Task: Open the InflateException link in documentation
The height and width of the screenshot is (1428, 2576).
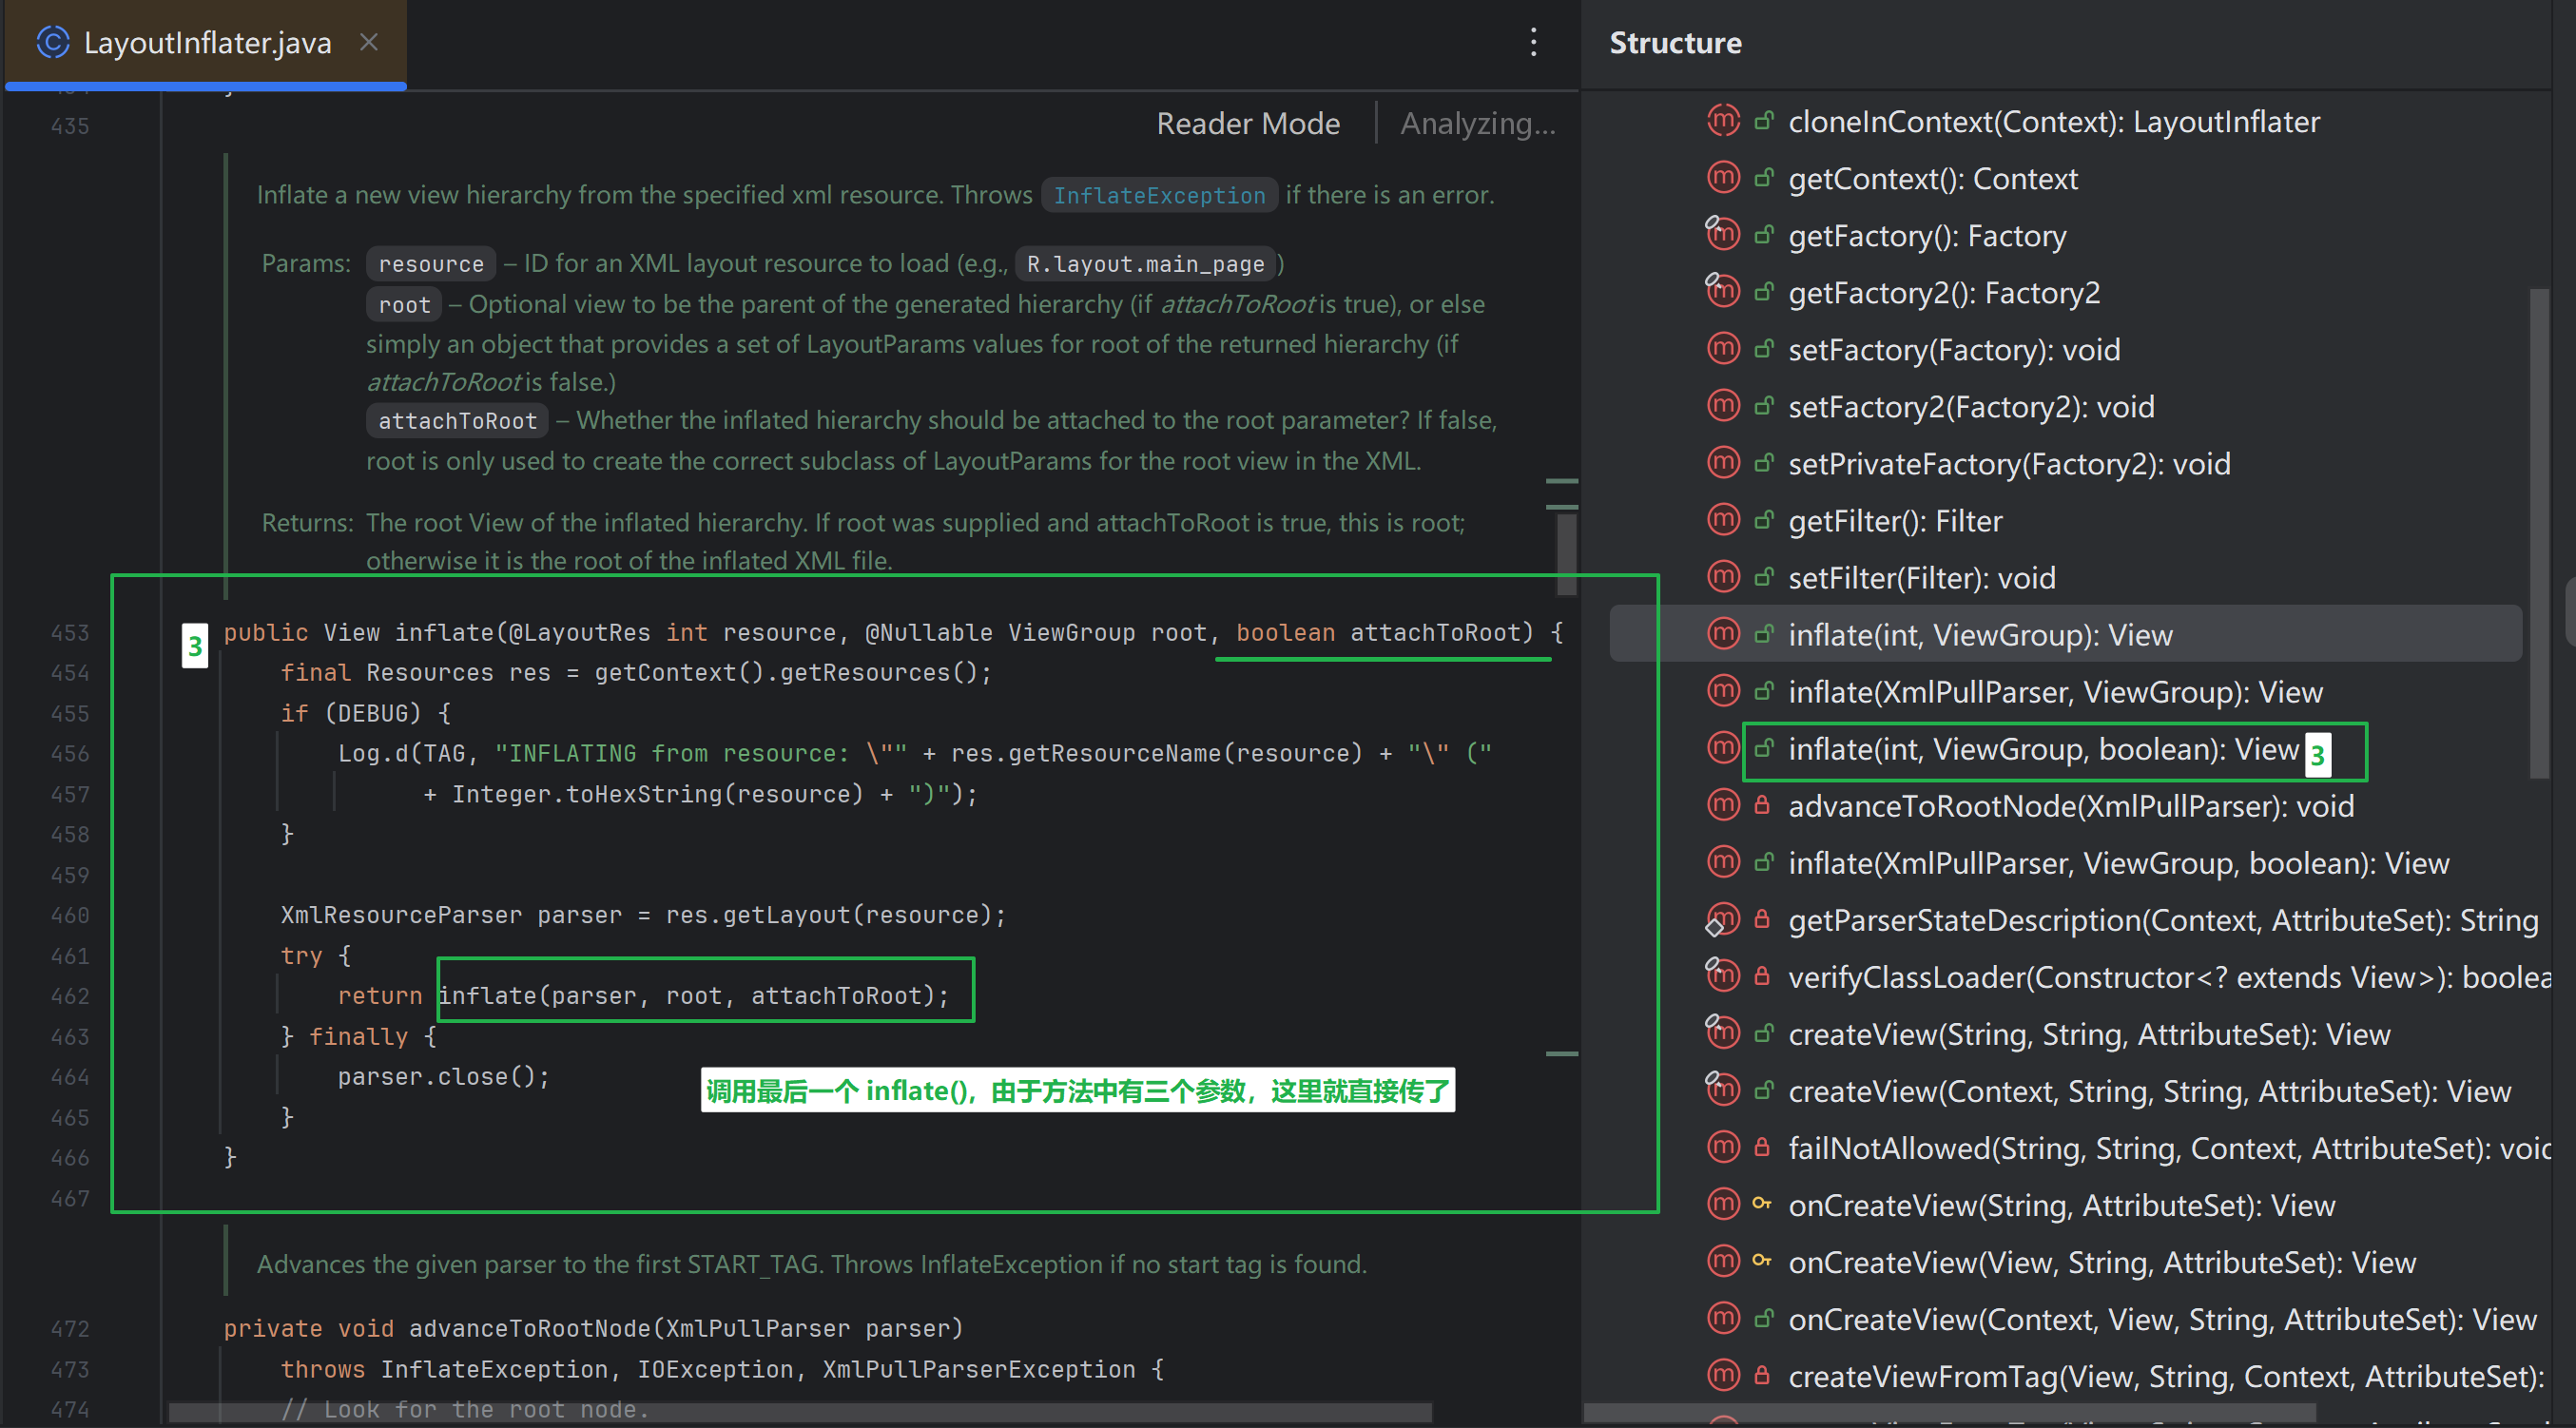Action: 1158,194
